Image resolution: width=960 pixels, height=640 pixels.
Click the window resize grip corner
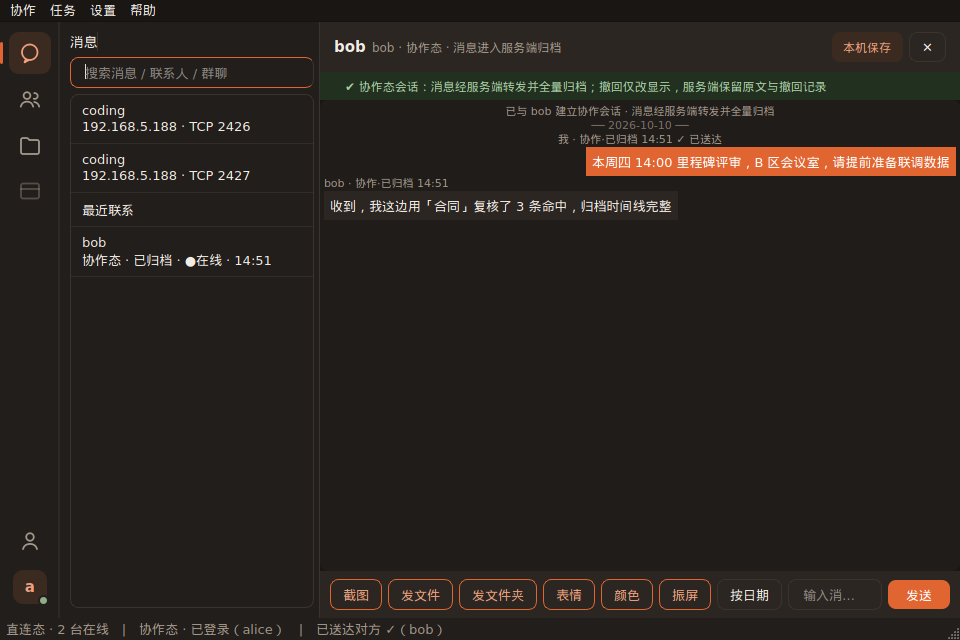tap(954, 634)
